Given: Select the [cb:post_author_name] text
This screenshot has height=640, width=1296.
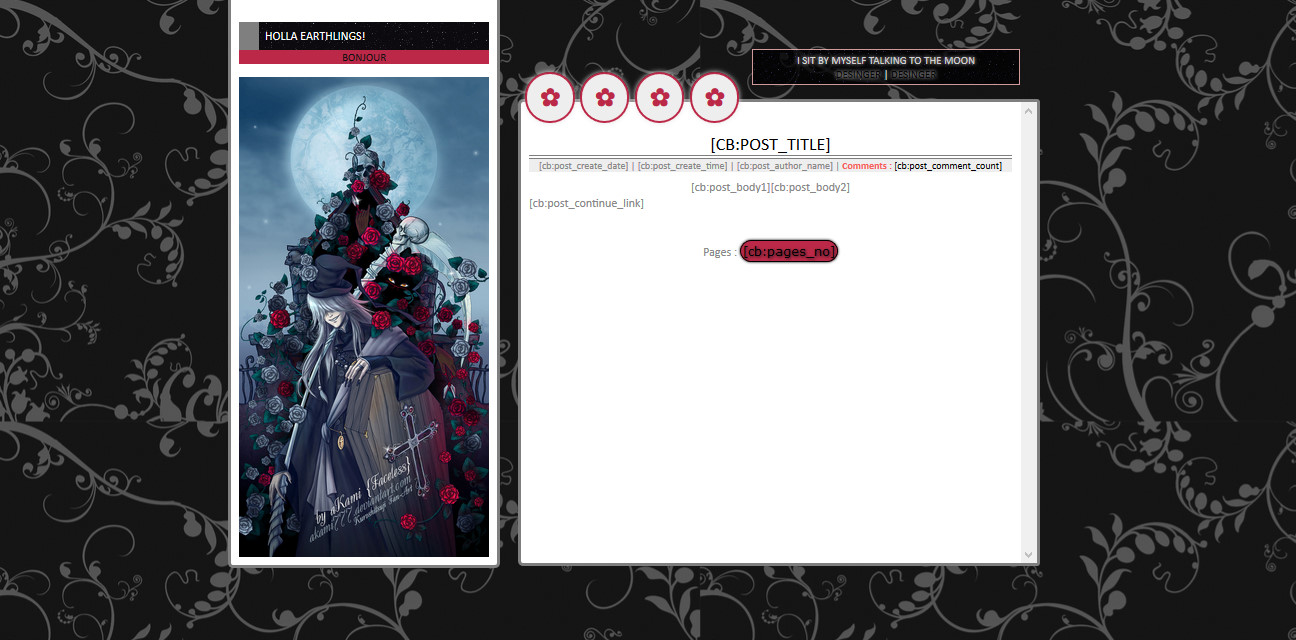Looking at the screenshot, I should point(785,166).
